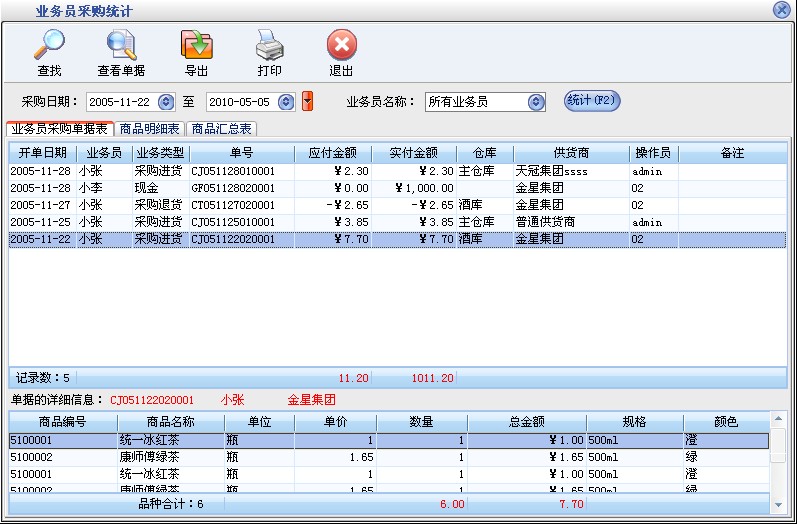The width and height of the screenshot is (797, 524).
Task: Open the end date 2010-05-05 dropdown
Action: point(286,102)
